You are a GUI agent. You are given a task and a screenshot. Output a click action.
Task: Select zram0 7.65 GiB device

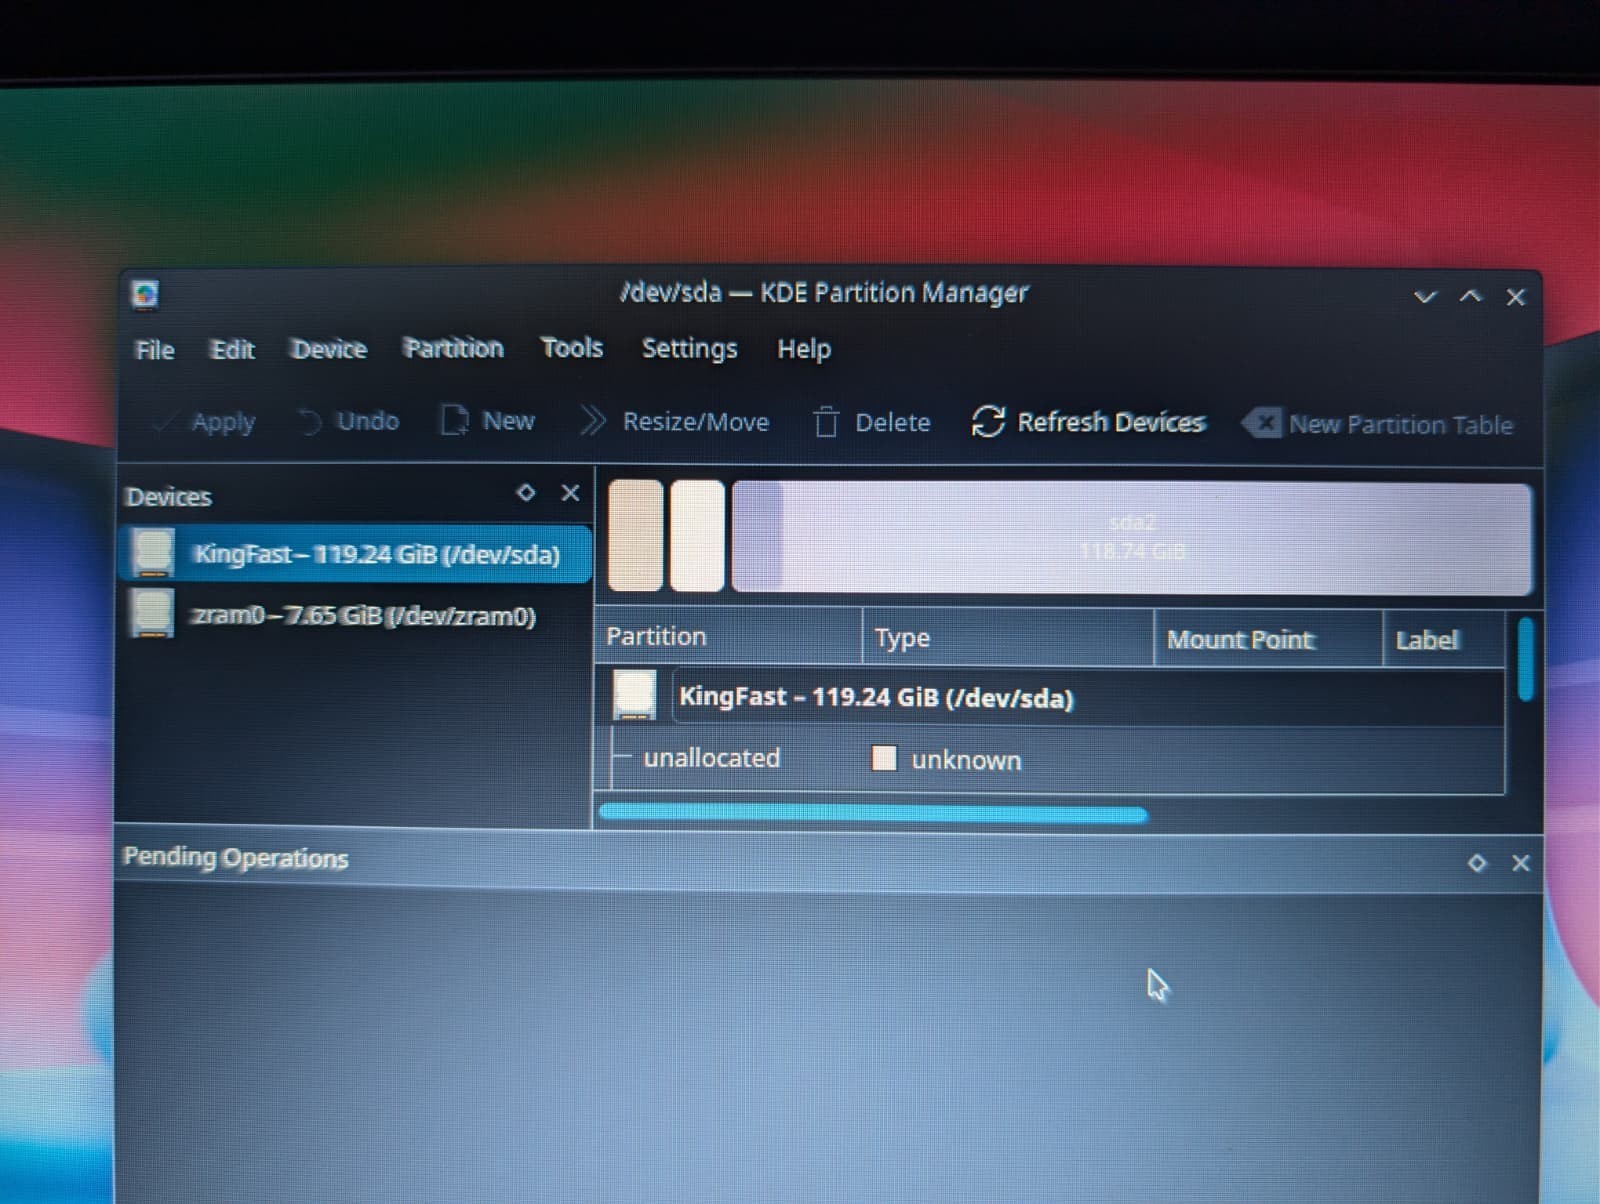356,615
